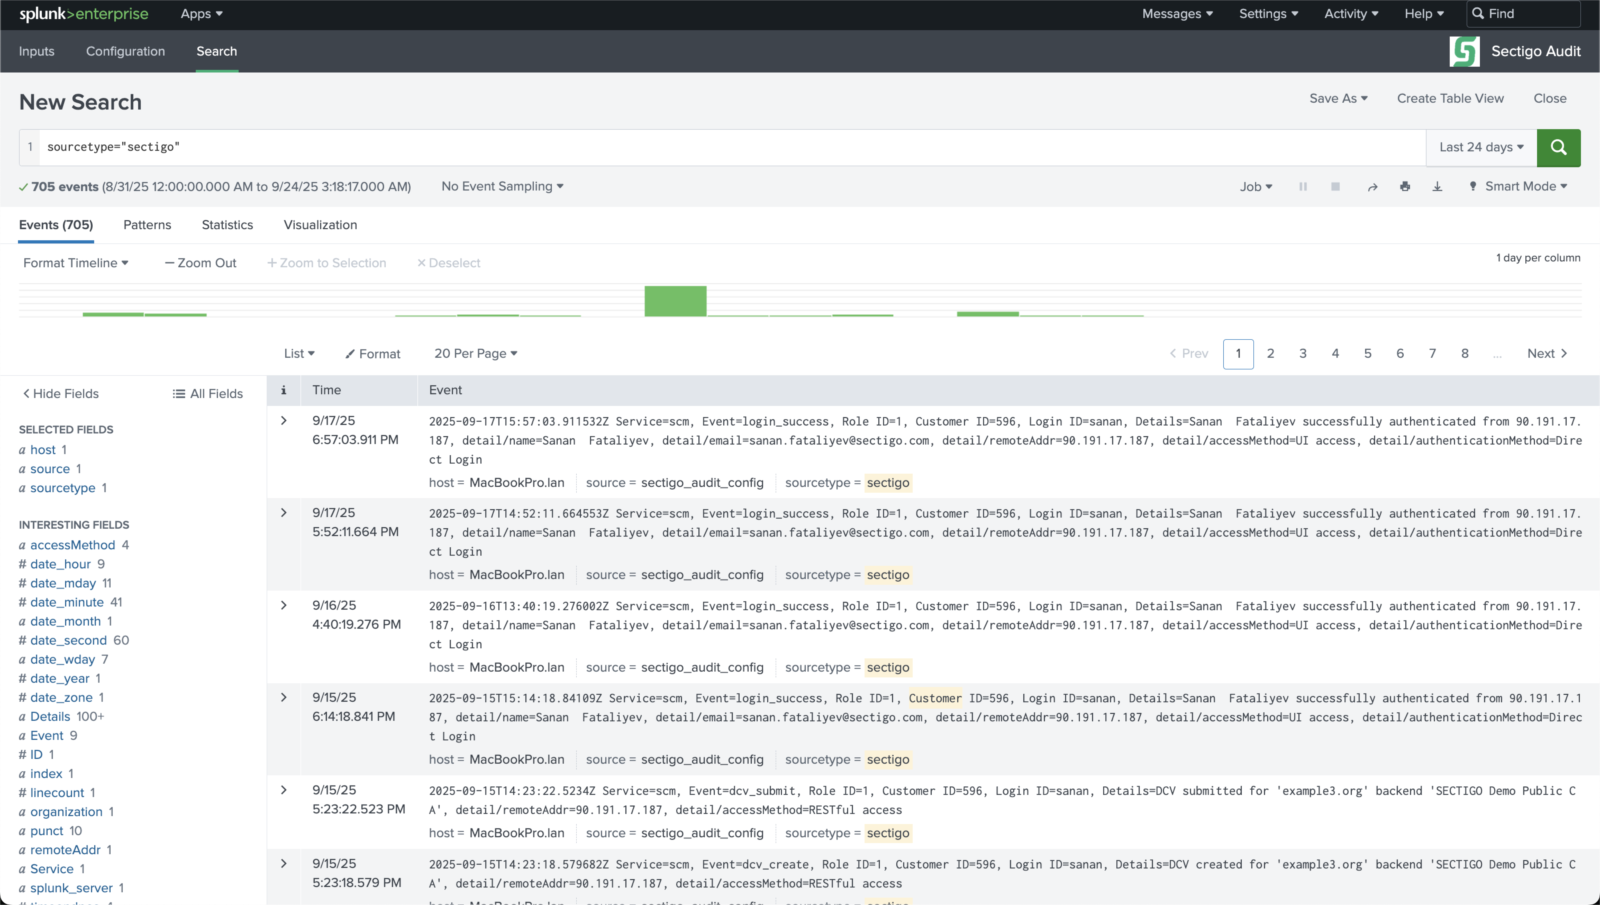Click into the search query input field
The height and width of the screenshot is (905, 1600).
(x=700, y=147)
